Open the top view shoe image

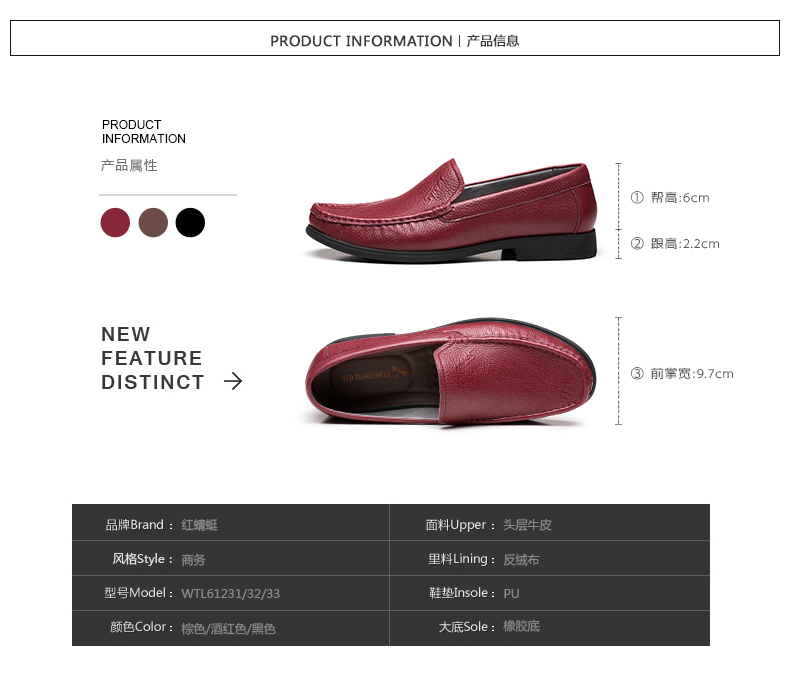pos(450,372)
